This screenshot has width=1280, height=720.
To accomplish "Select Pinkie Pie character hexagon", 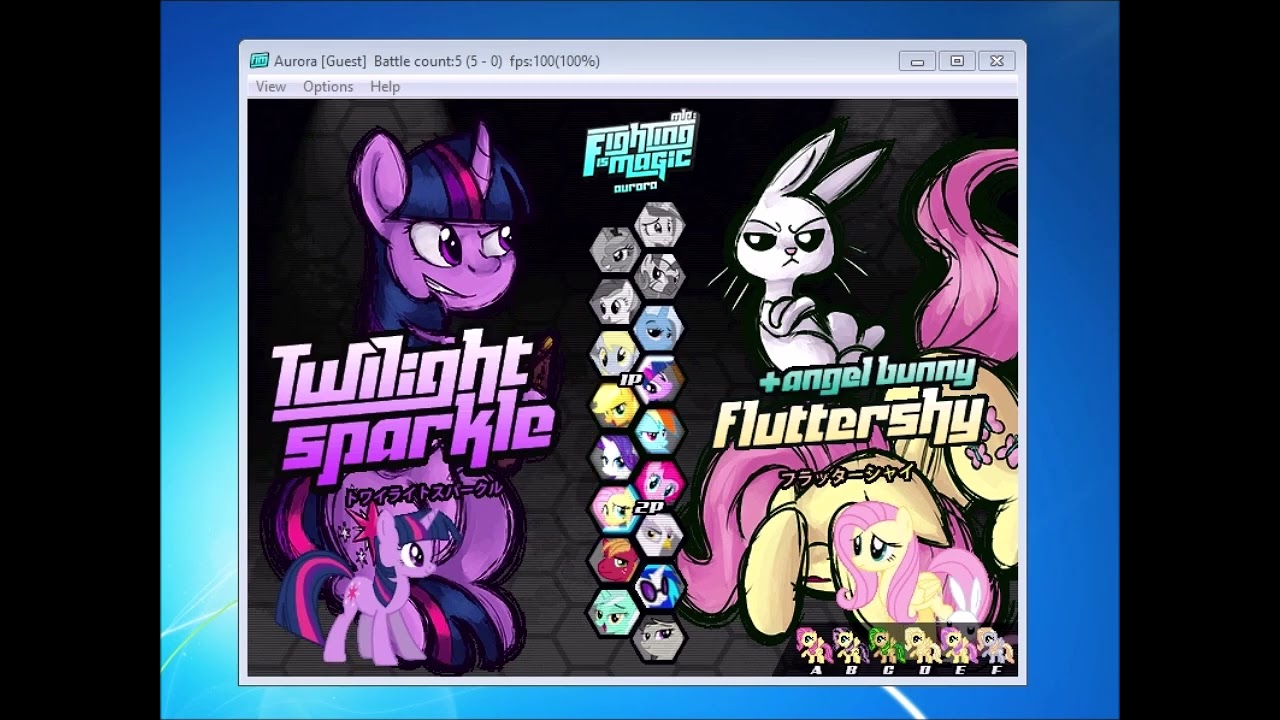I will 660,483.
